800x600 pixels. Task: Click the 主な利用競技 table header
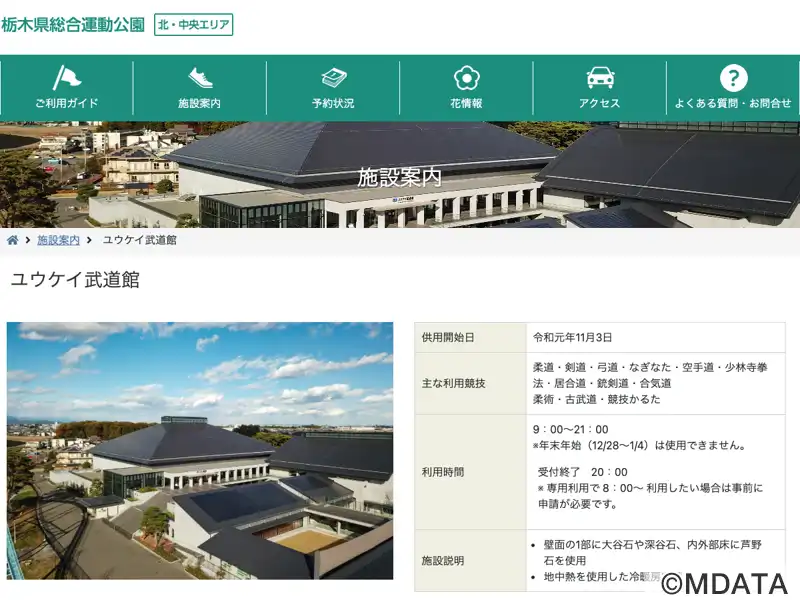coord(470,383)
